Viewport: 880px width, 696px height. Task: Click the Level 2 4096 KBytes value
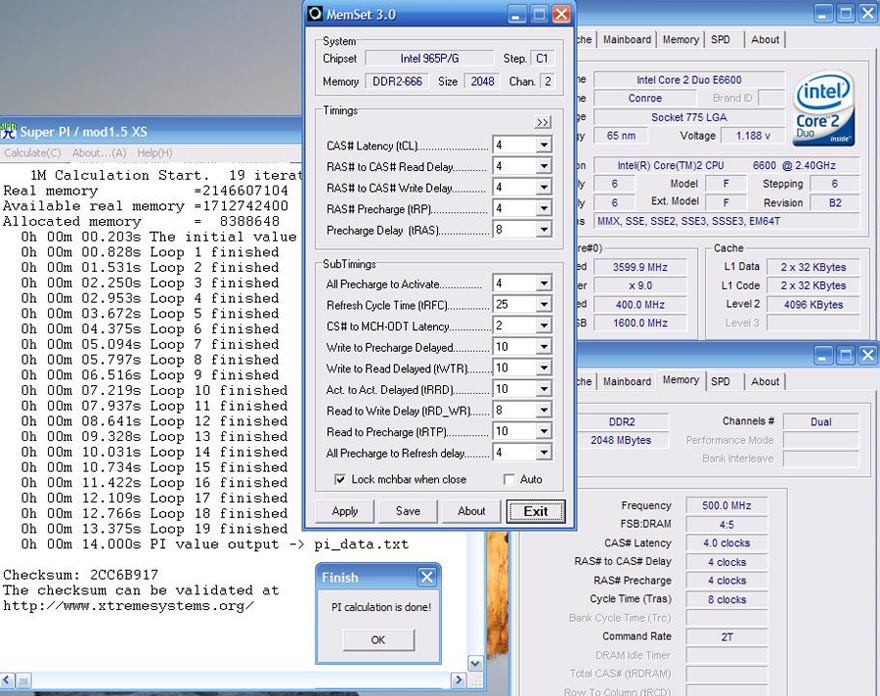[x=813, y=305]
